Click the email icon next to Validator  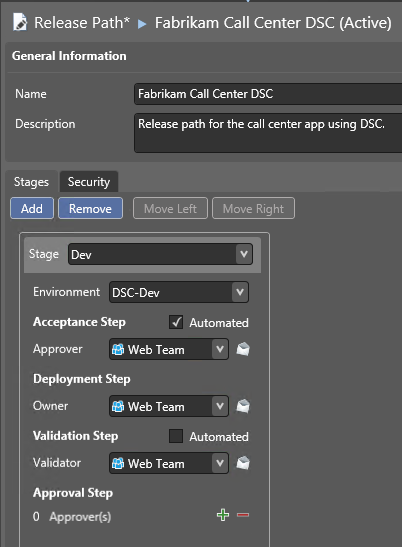click(x=243, y=463)
